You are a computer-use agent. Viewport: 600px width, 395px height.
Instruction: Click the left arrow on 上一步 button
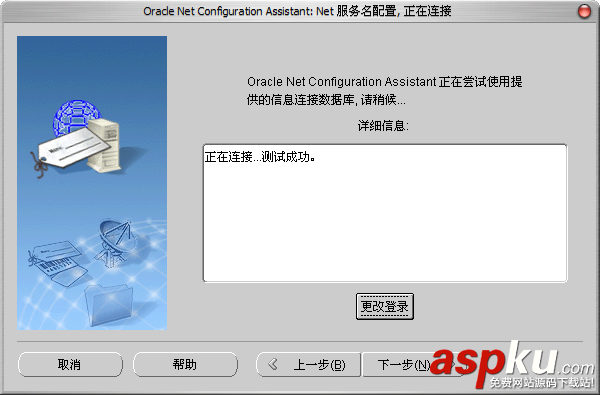273,364
